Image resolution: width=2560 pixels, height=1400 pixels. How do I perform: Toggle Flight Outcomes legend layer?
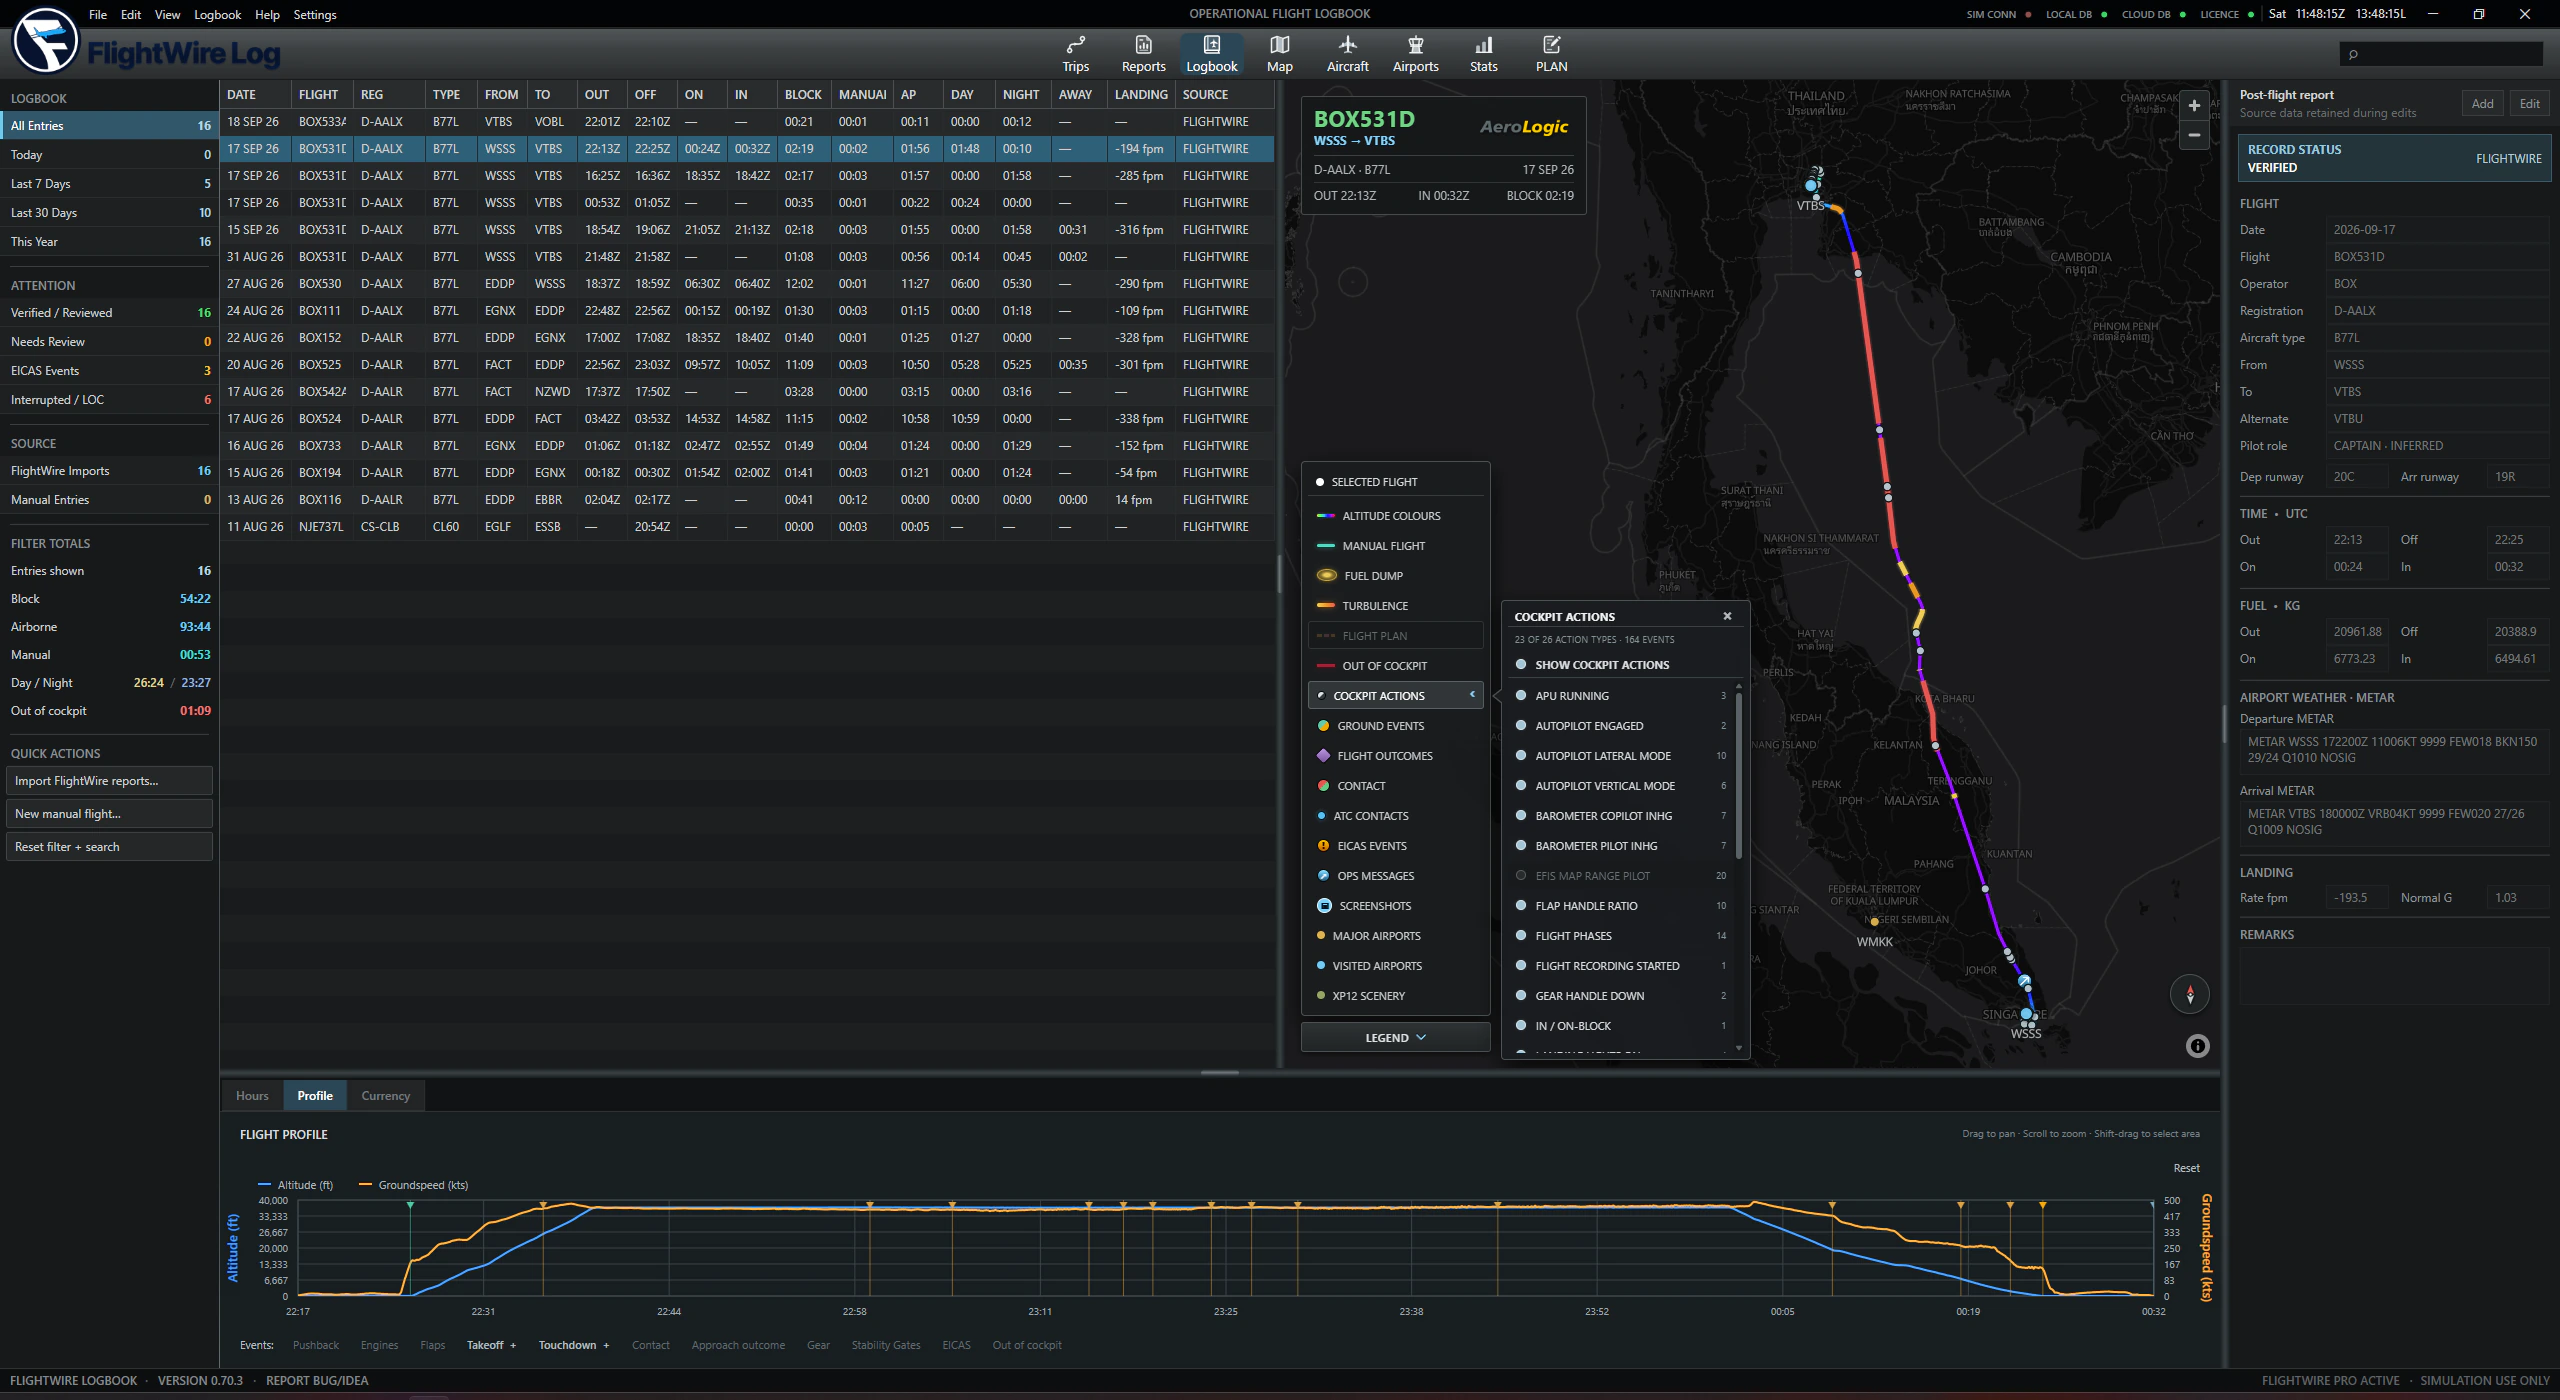(1396, 756)
